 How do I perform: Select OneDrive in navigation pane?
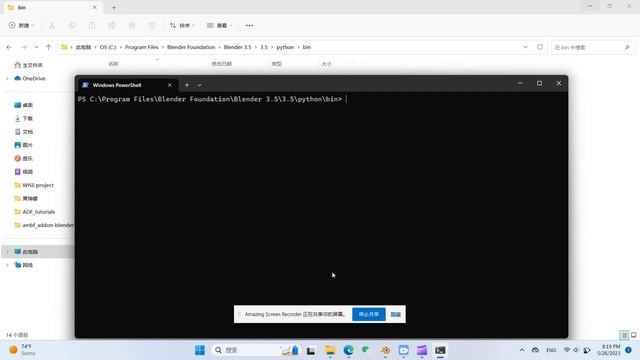click(x=30, y=78)
